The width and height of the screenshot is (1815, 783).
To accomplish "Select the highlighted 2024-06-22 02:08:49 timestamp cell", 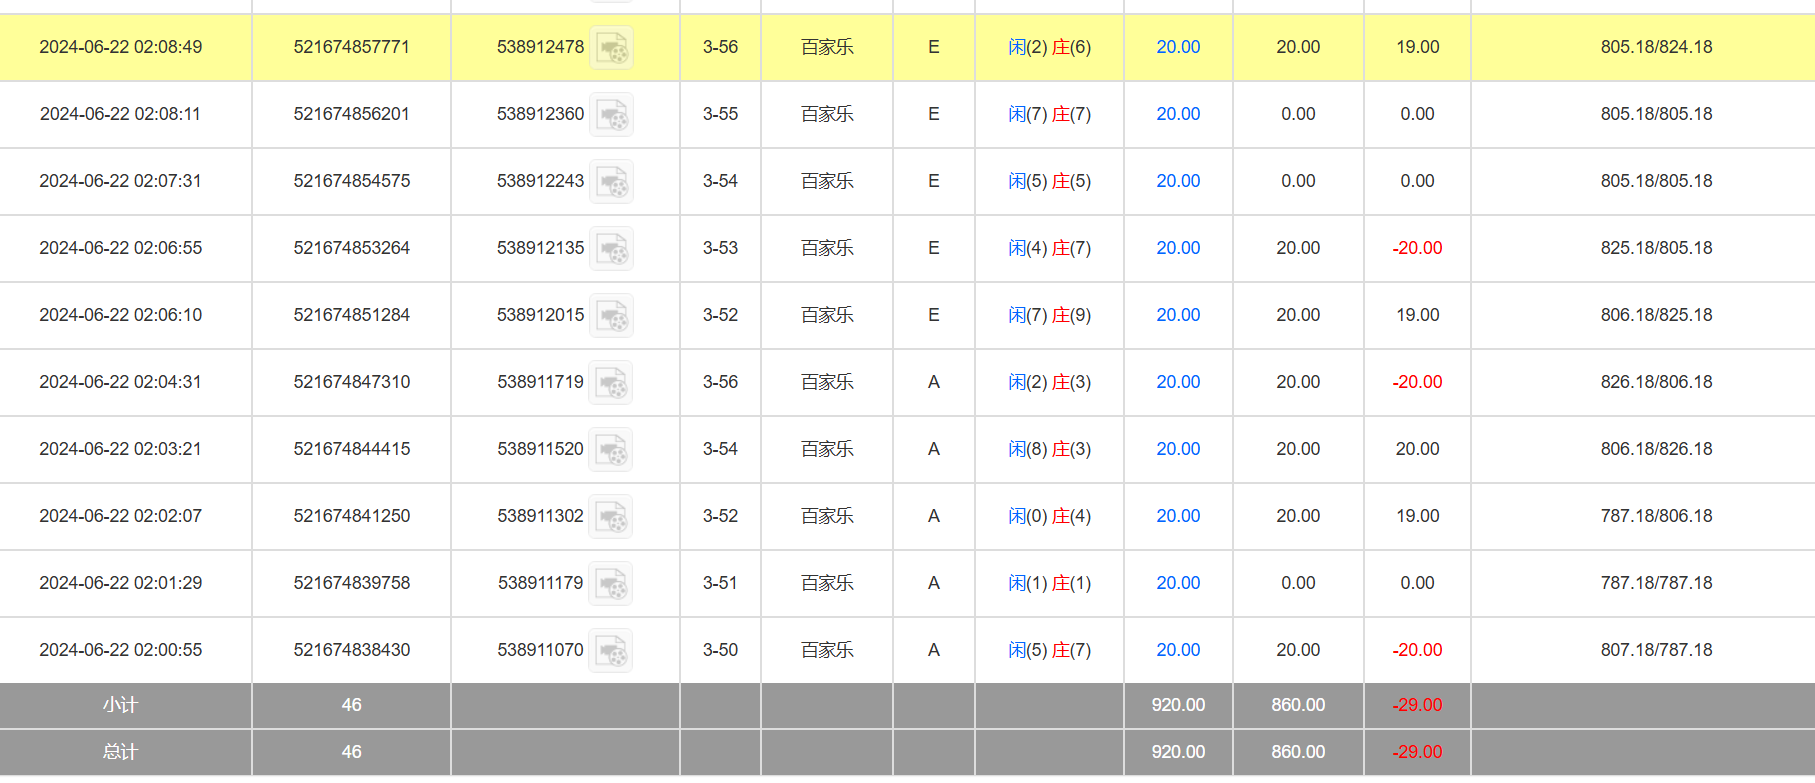I will coord(120,47).
